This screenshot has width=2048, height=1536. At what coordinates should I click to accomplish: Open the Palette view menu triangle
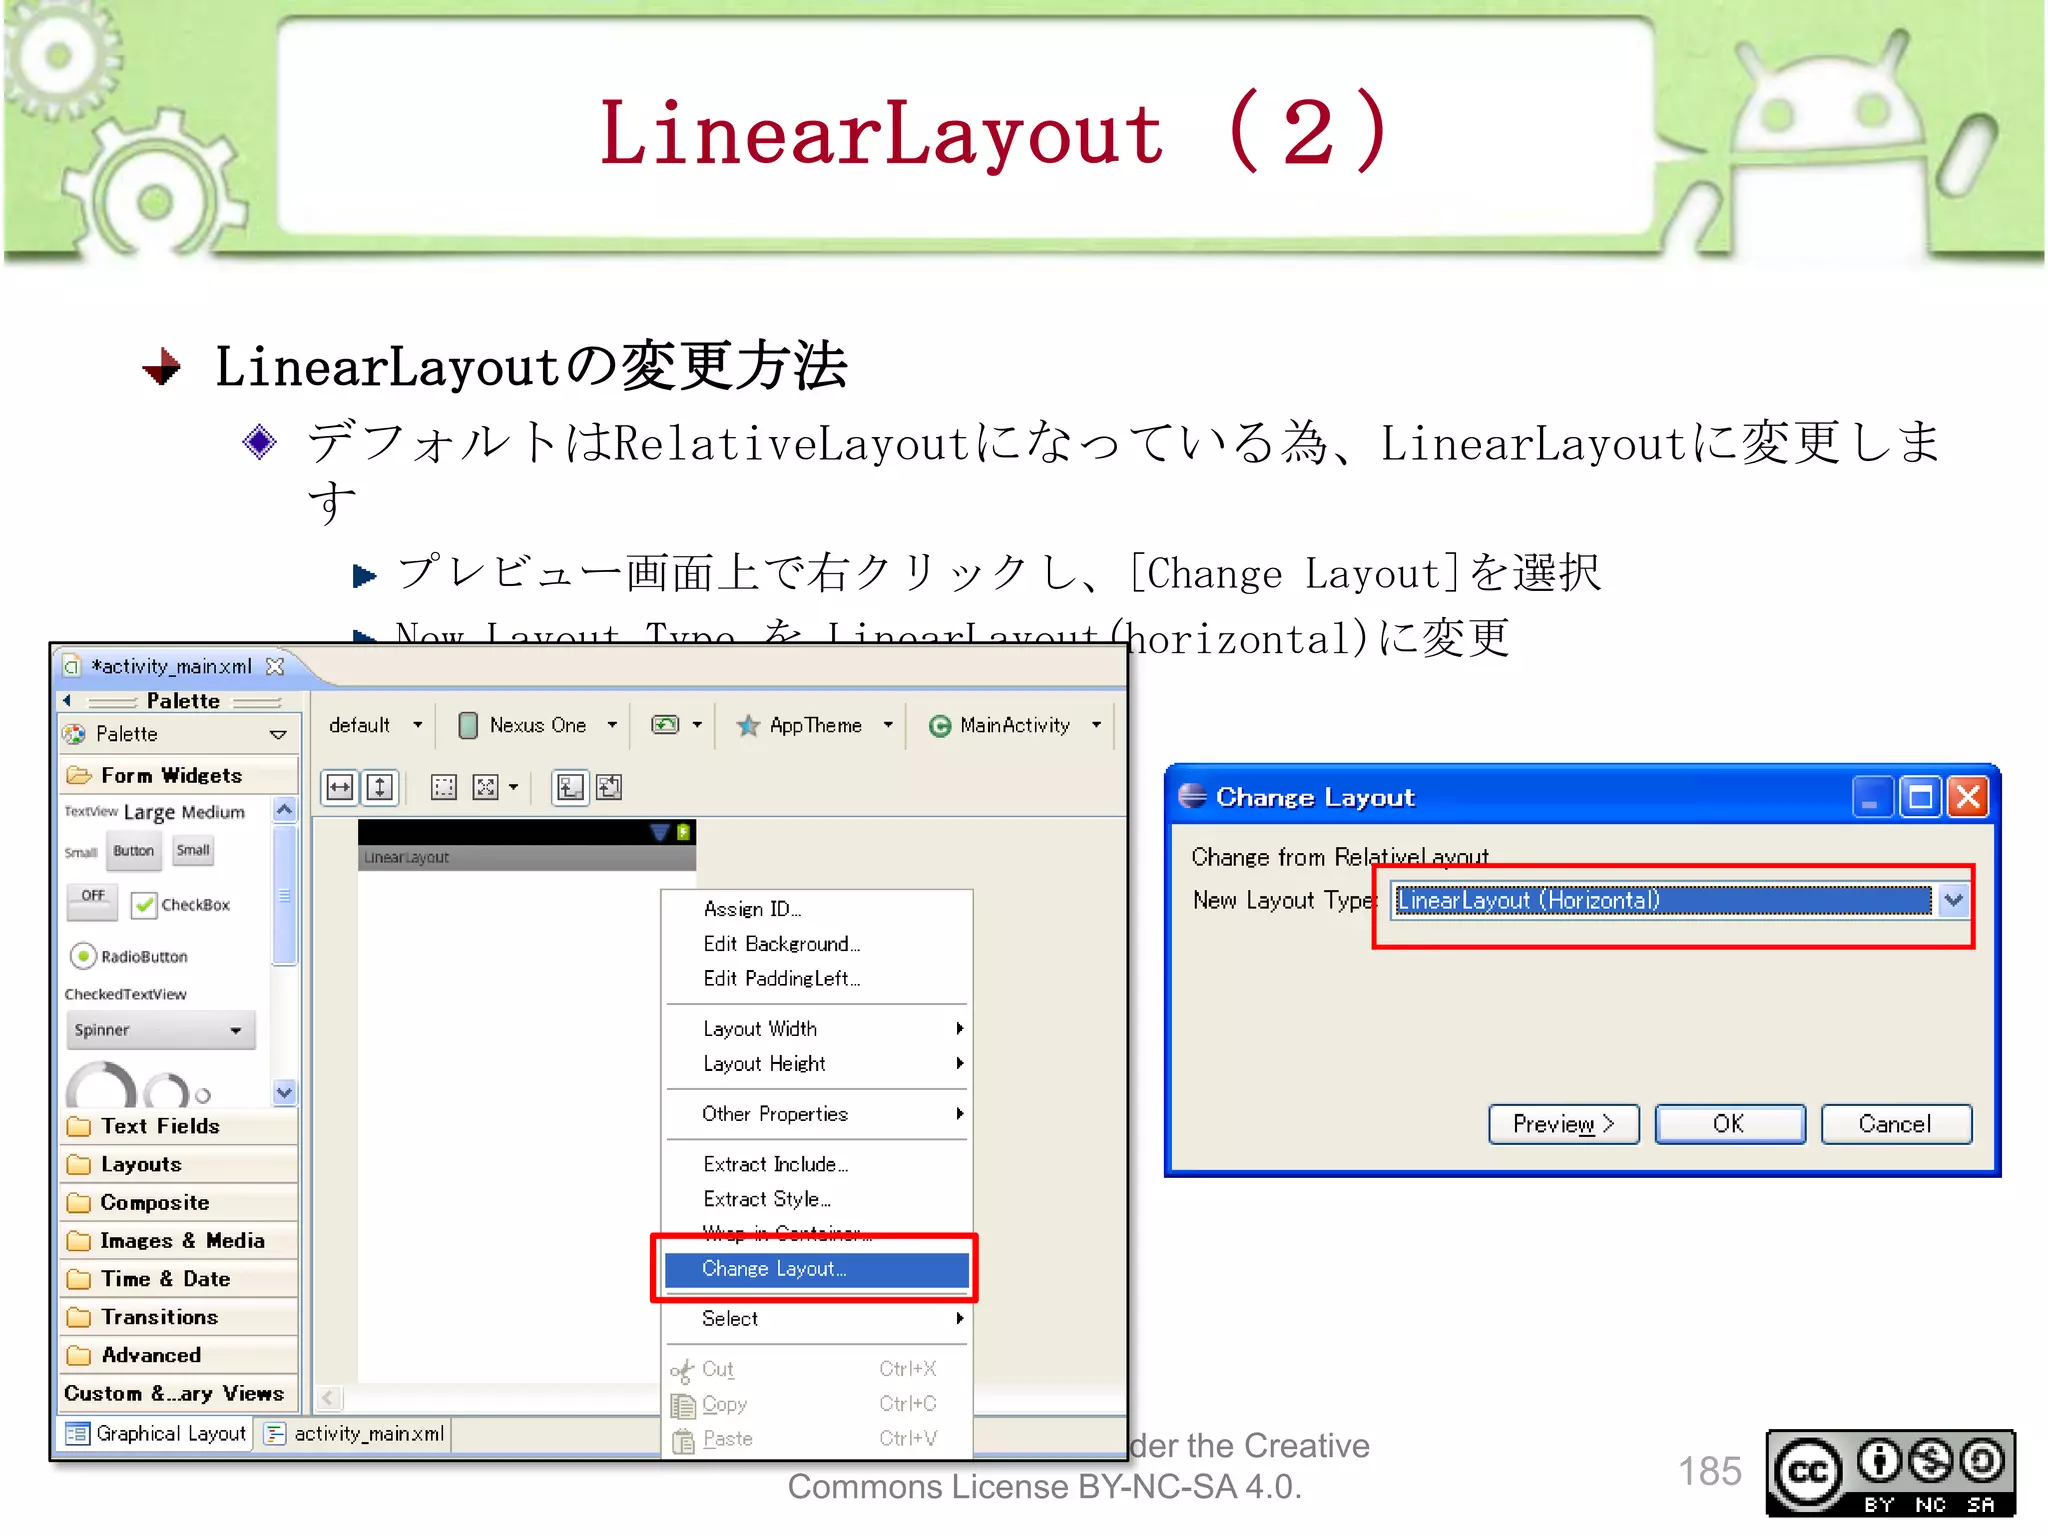coord(278,735)
